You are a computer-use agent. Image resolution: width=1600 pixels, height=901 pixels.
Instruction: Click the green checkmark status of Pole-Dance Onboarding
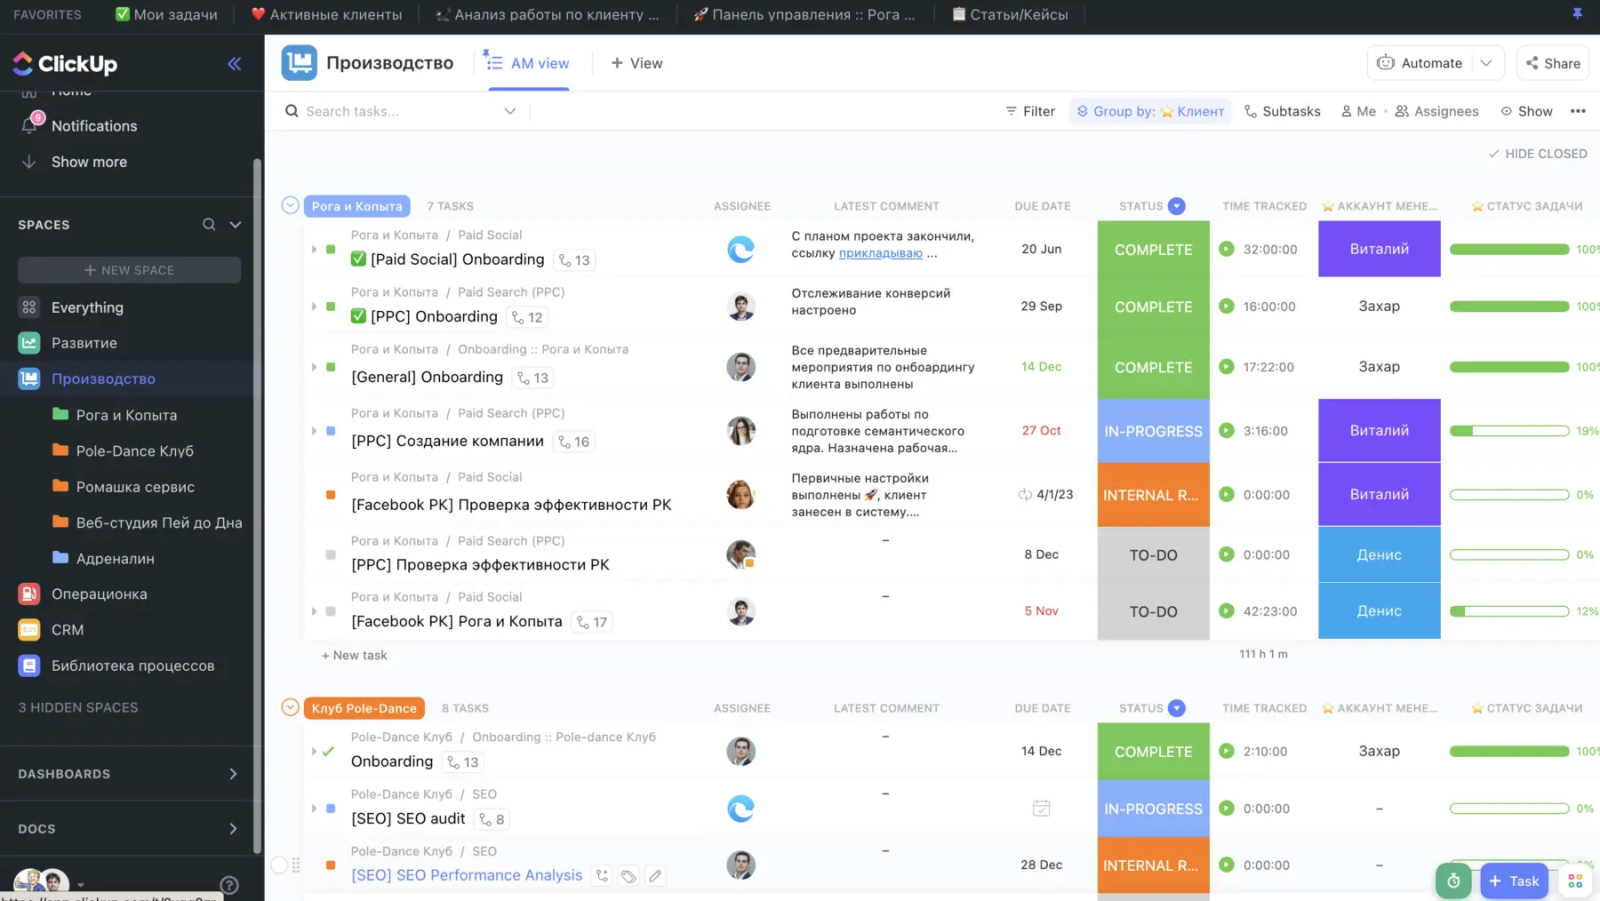click(328, 751)
